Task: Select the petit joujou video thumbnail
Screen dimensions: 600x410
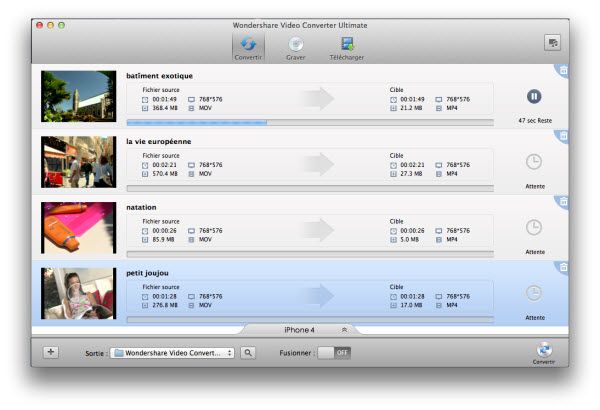Action: tap(78, 293)
